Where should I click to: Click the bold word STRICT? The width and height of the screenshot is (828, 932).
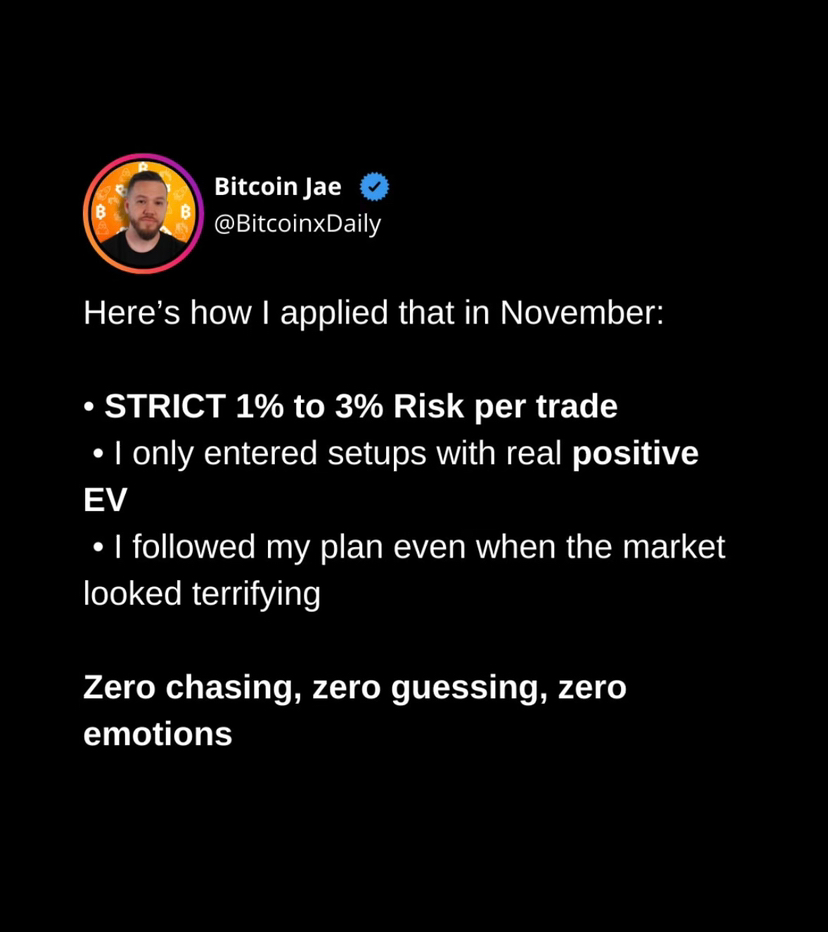[165, 407]
